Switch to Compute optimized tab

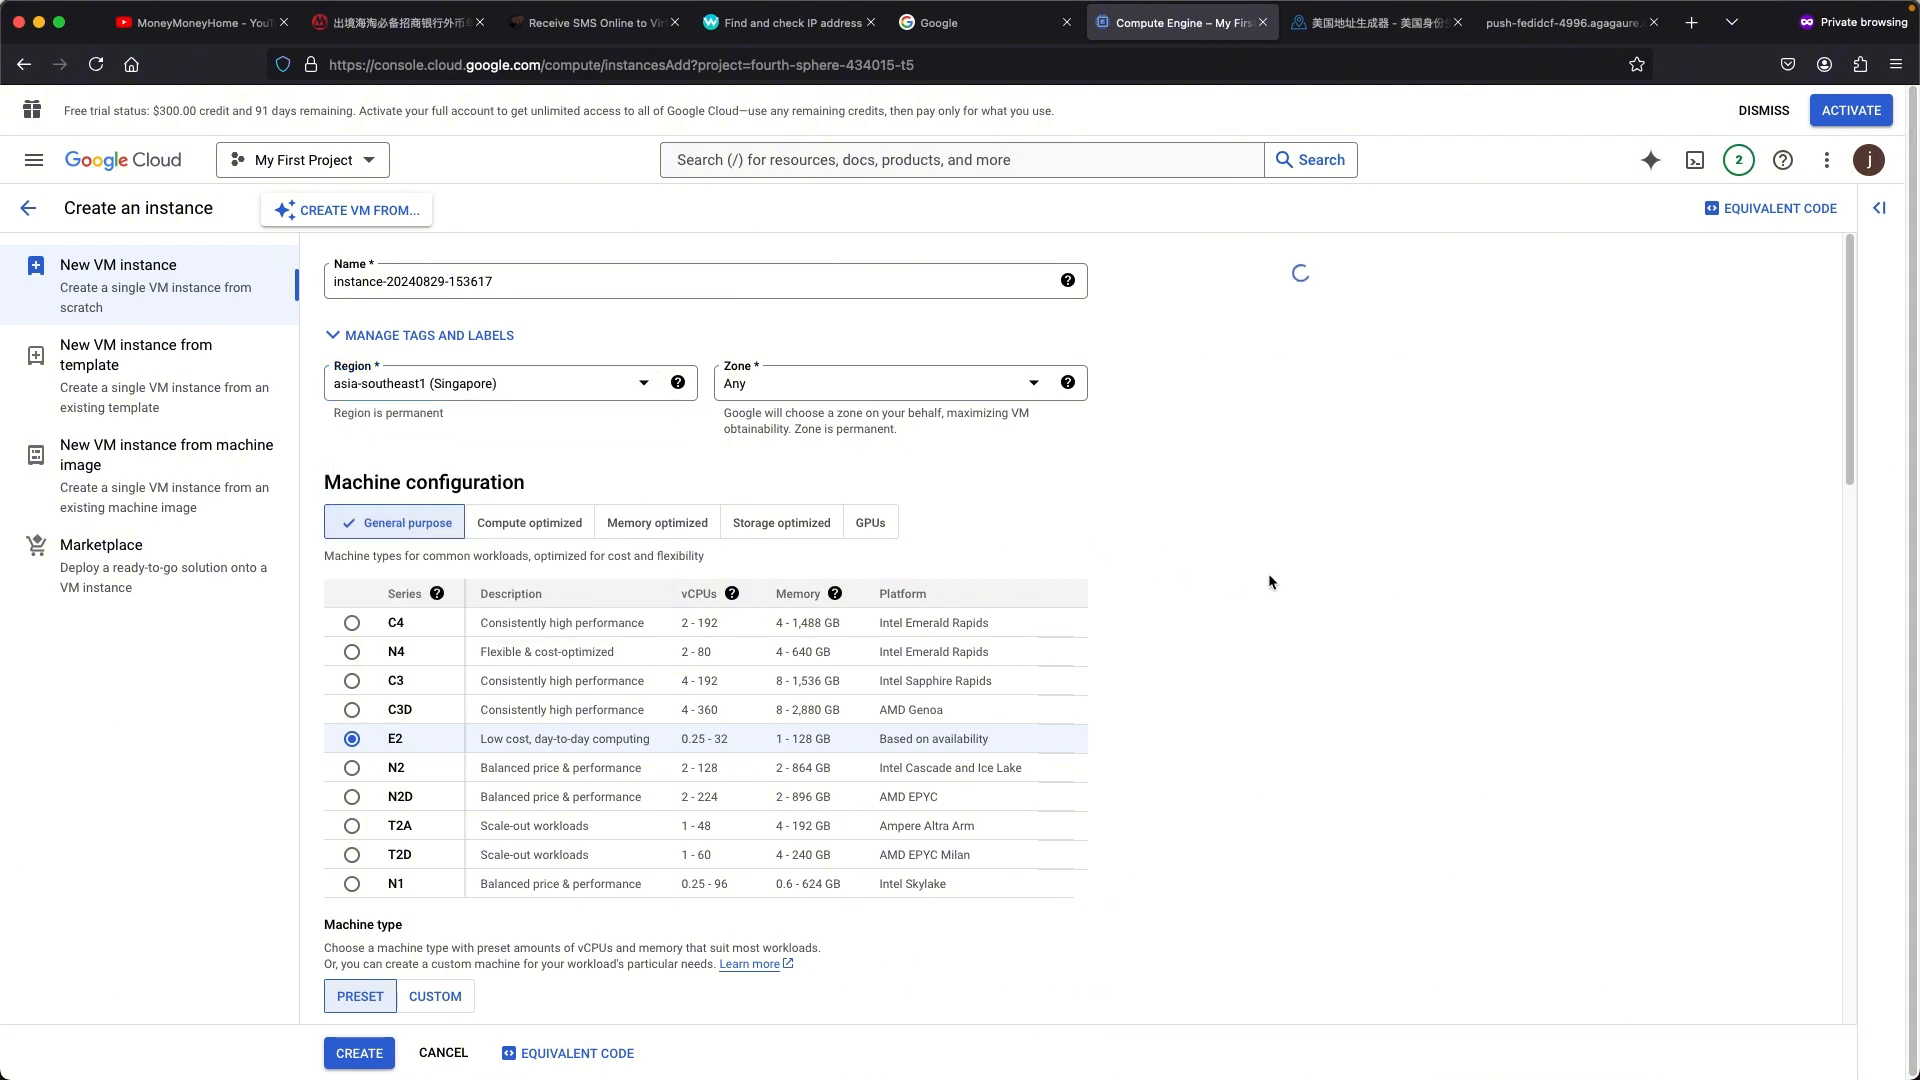tap(529, 523)
